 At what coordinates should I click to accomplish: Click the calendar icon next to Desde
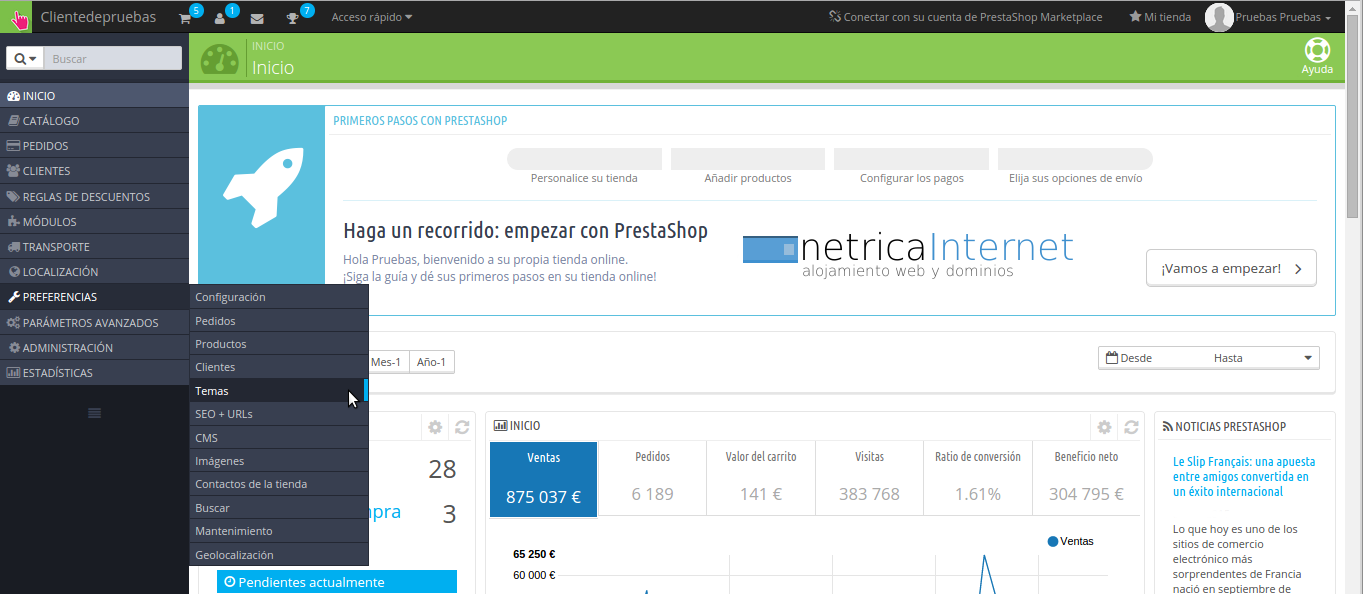(1111, 358)
